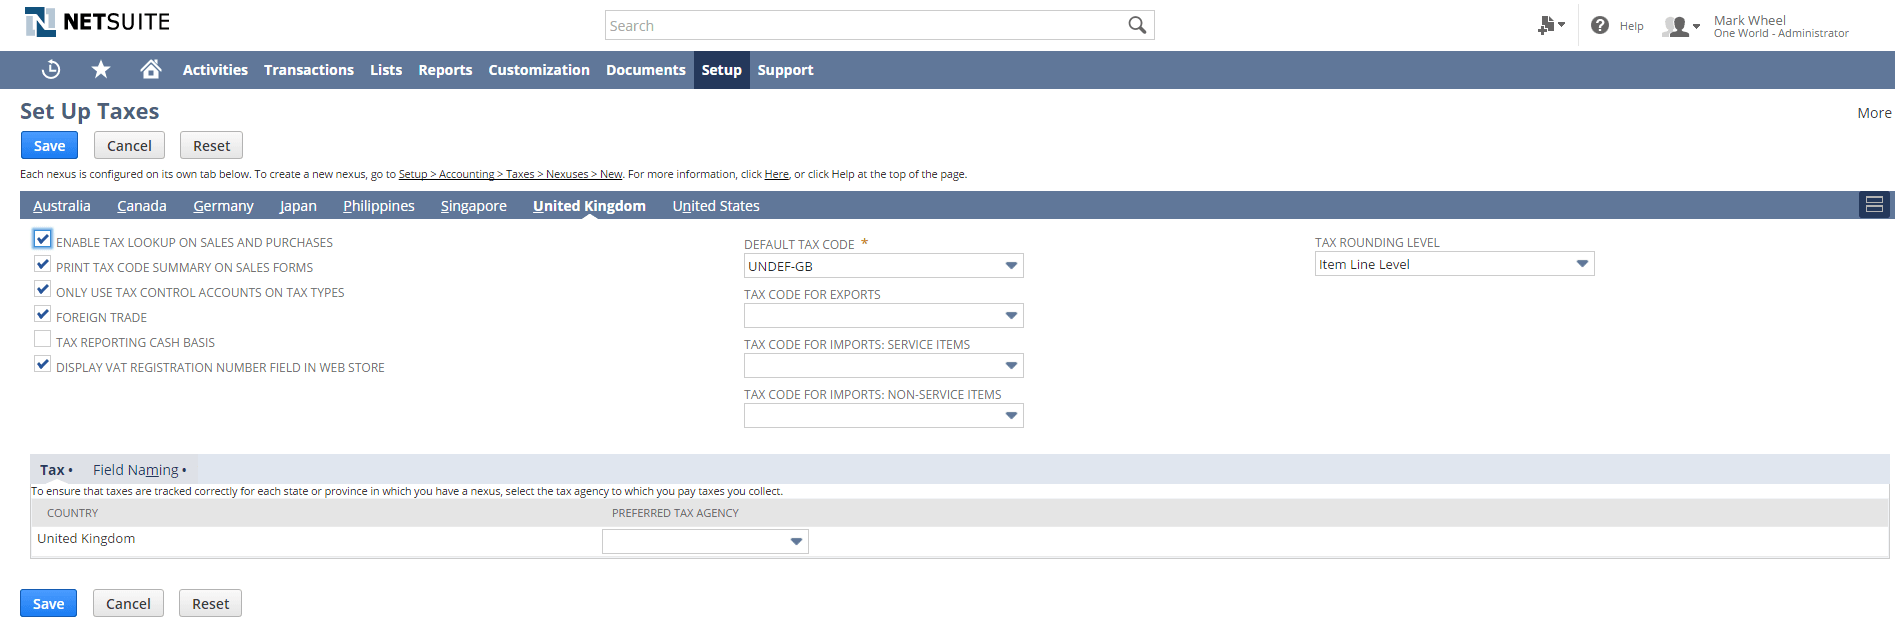
Task: Switch to the Japan nexus tab
Action: coord(298,206)
